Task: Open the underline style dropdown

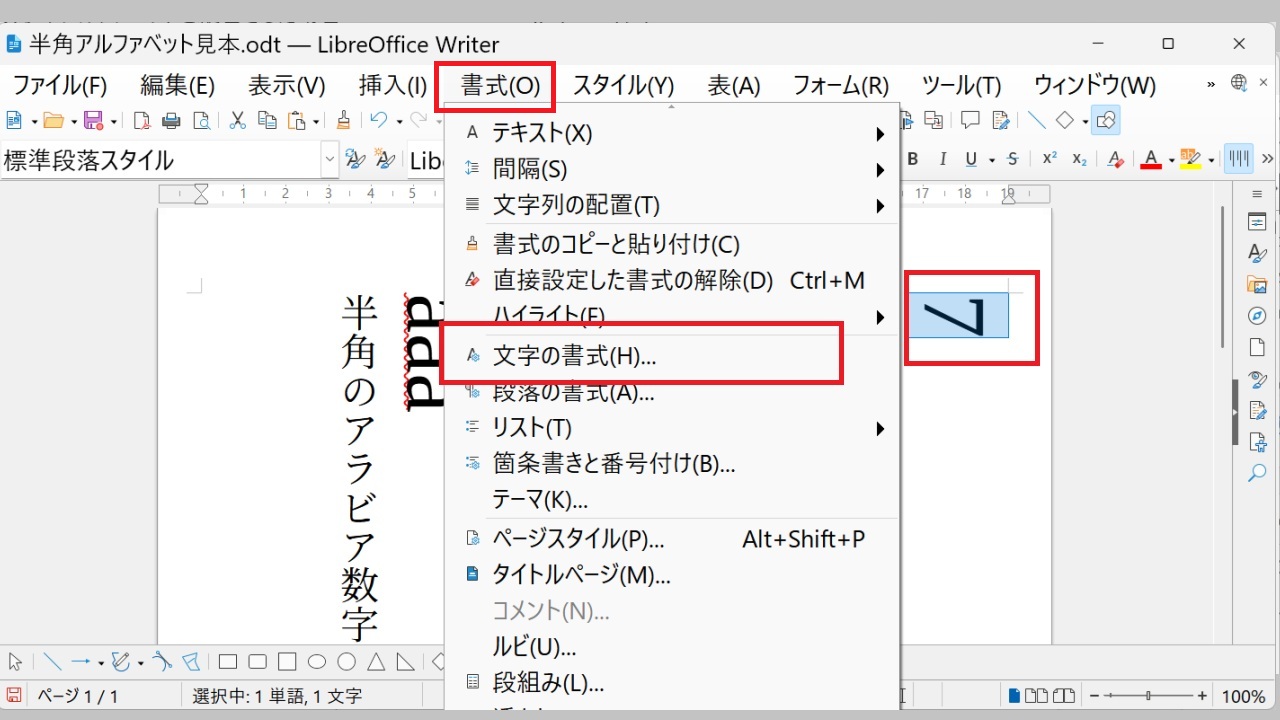Action: (991, 158)
